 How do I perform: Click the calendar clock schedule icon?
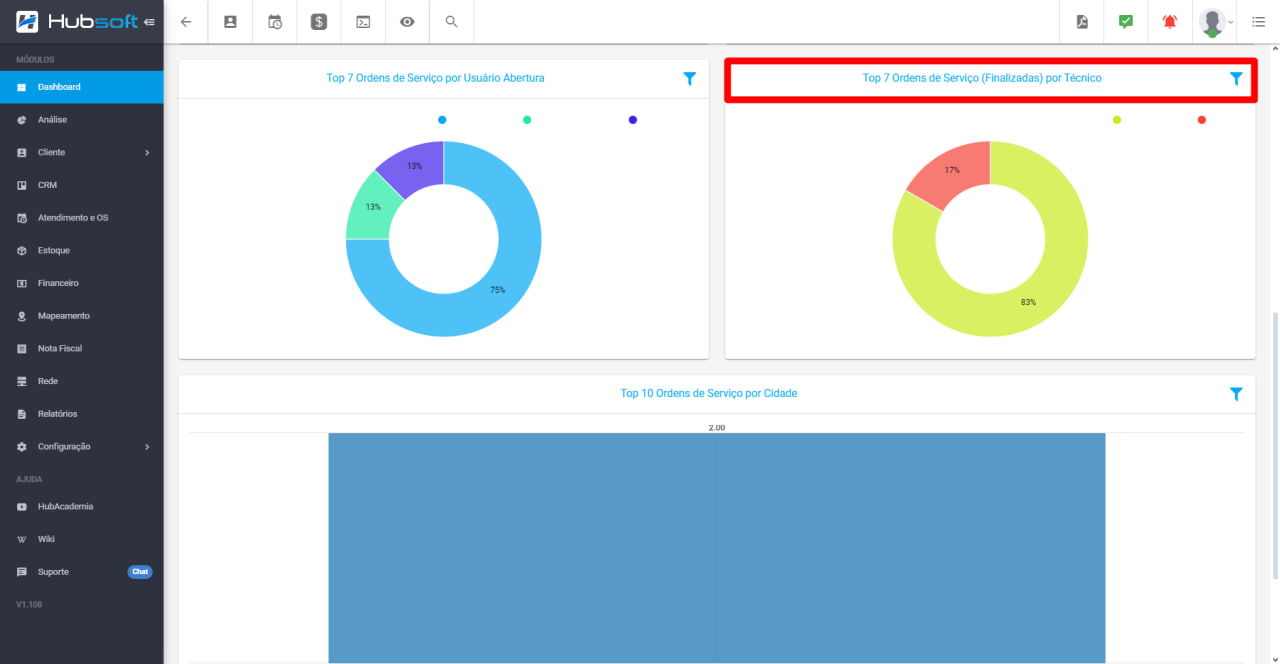tap(275, 22)
